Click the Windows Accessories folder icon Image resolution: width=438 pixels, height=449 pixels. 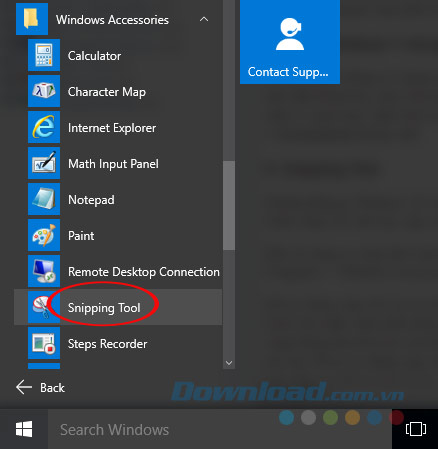pyautogui.click(x=32, y=19)
